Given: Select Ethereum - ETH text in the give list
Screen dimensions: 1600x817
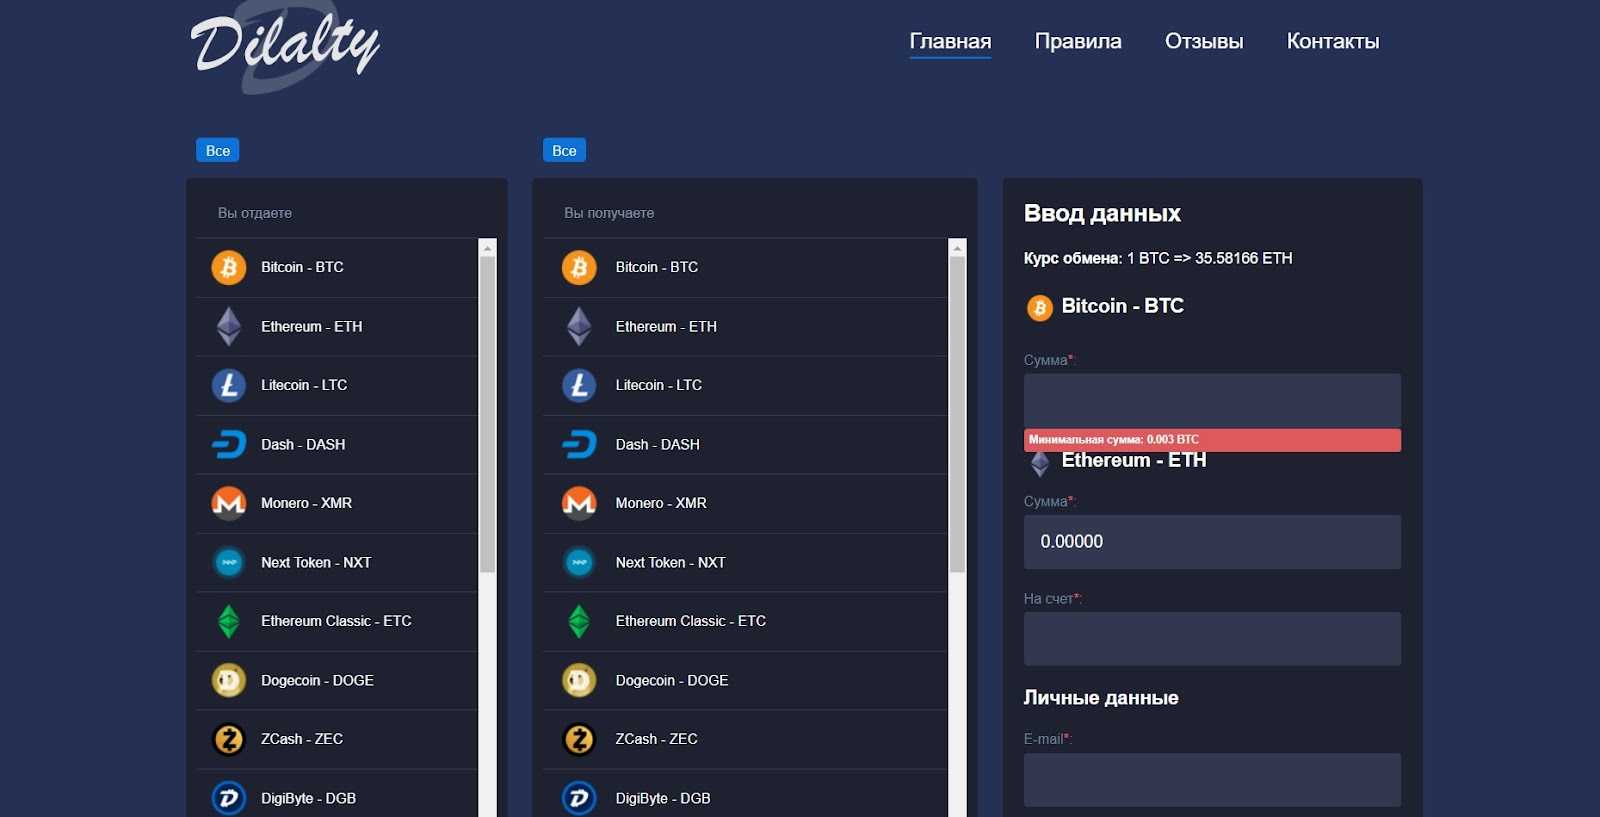Looking at the screenshot, I should pyautogui.click(x=312, y=326).
